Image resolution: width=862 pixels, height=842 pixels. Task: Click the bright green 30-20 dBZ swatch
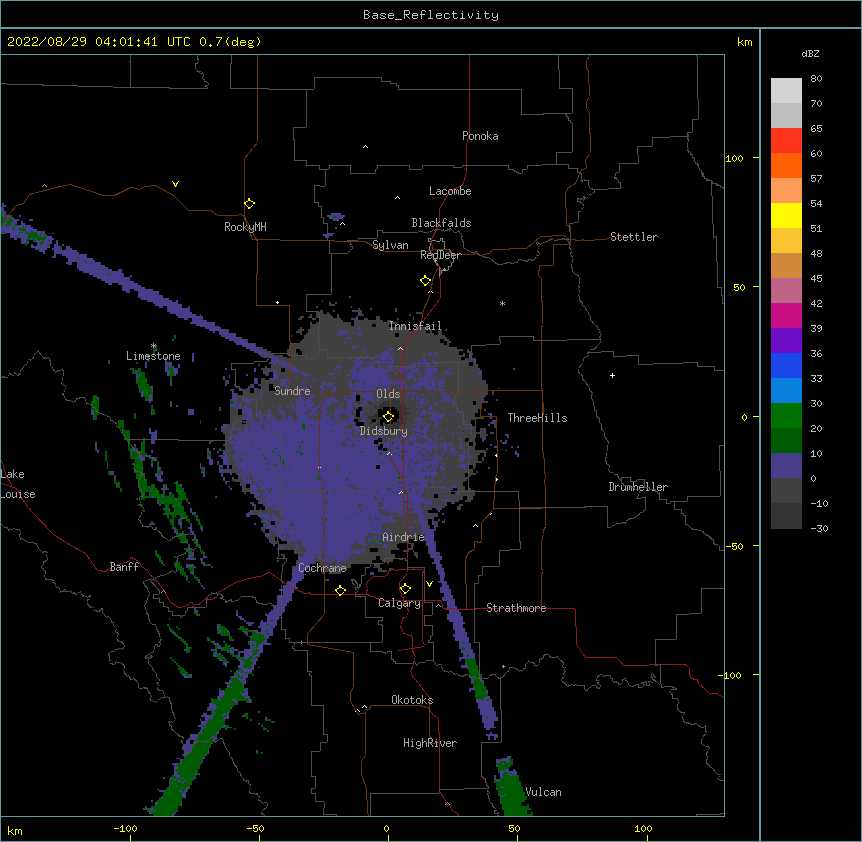coord(786,416)
